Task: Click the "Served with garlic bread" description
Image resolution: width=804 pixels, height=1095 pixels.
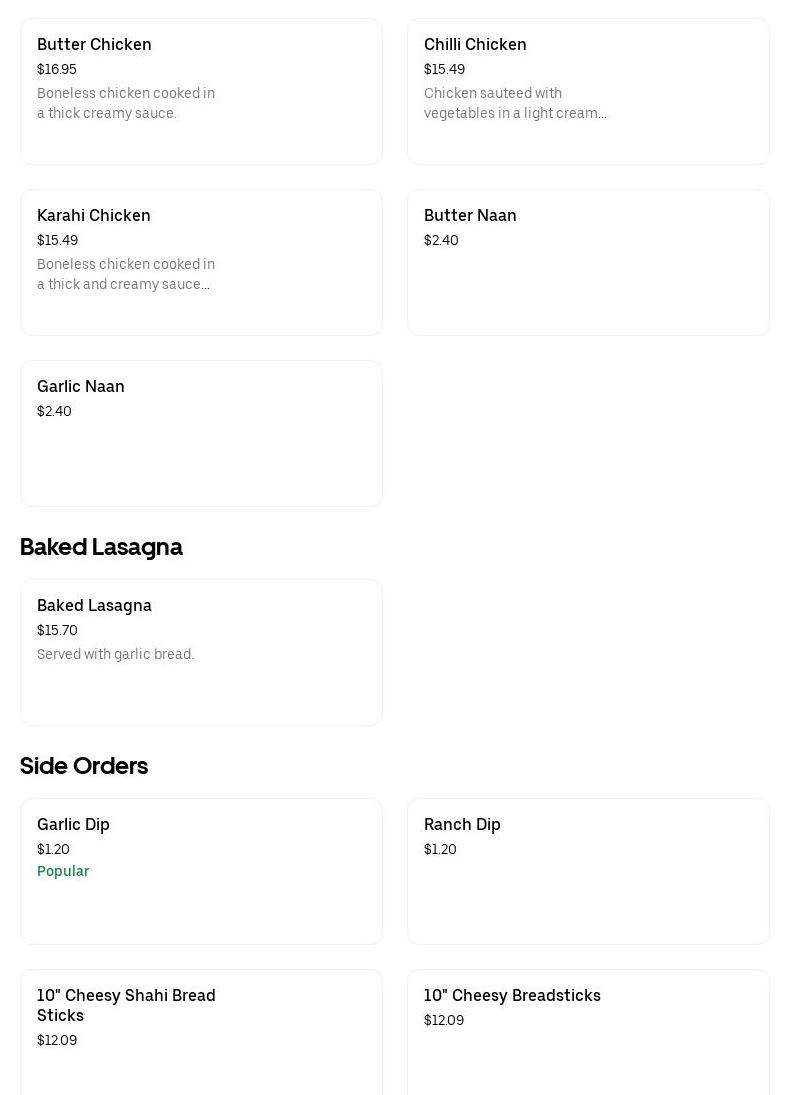Action: click(x=115, y=655)
